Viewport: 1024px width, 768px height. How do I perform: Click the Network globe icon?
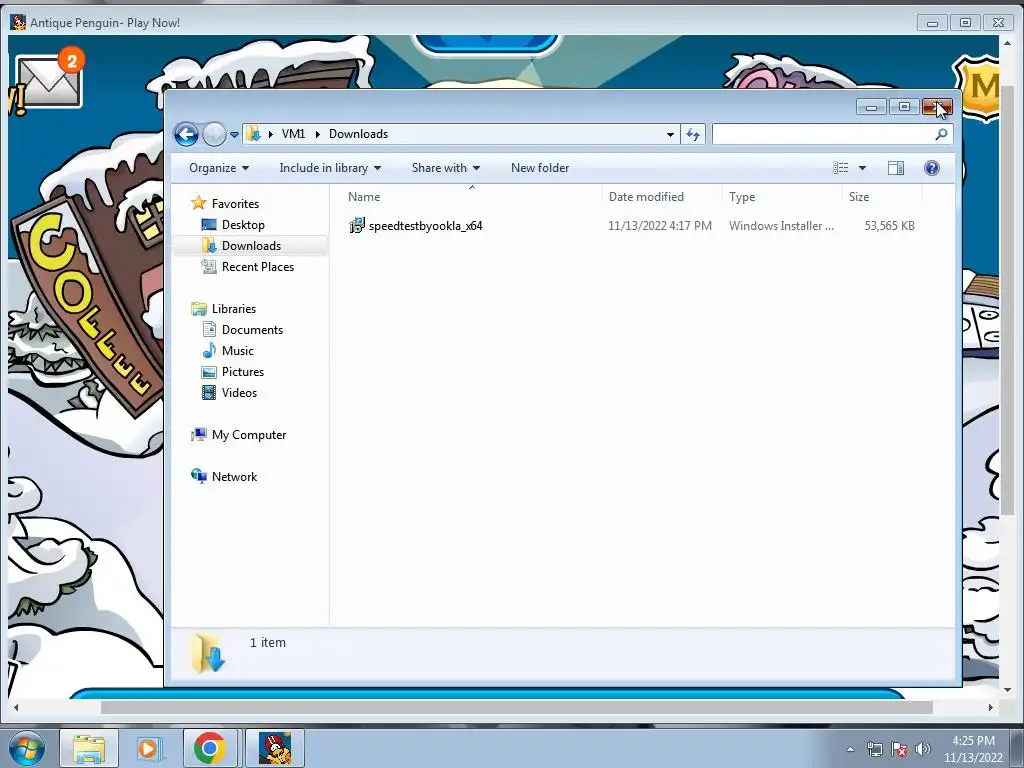tap(199, 476)
